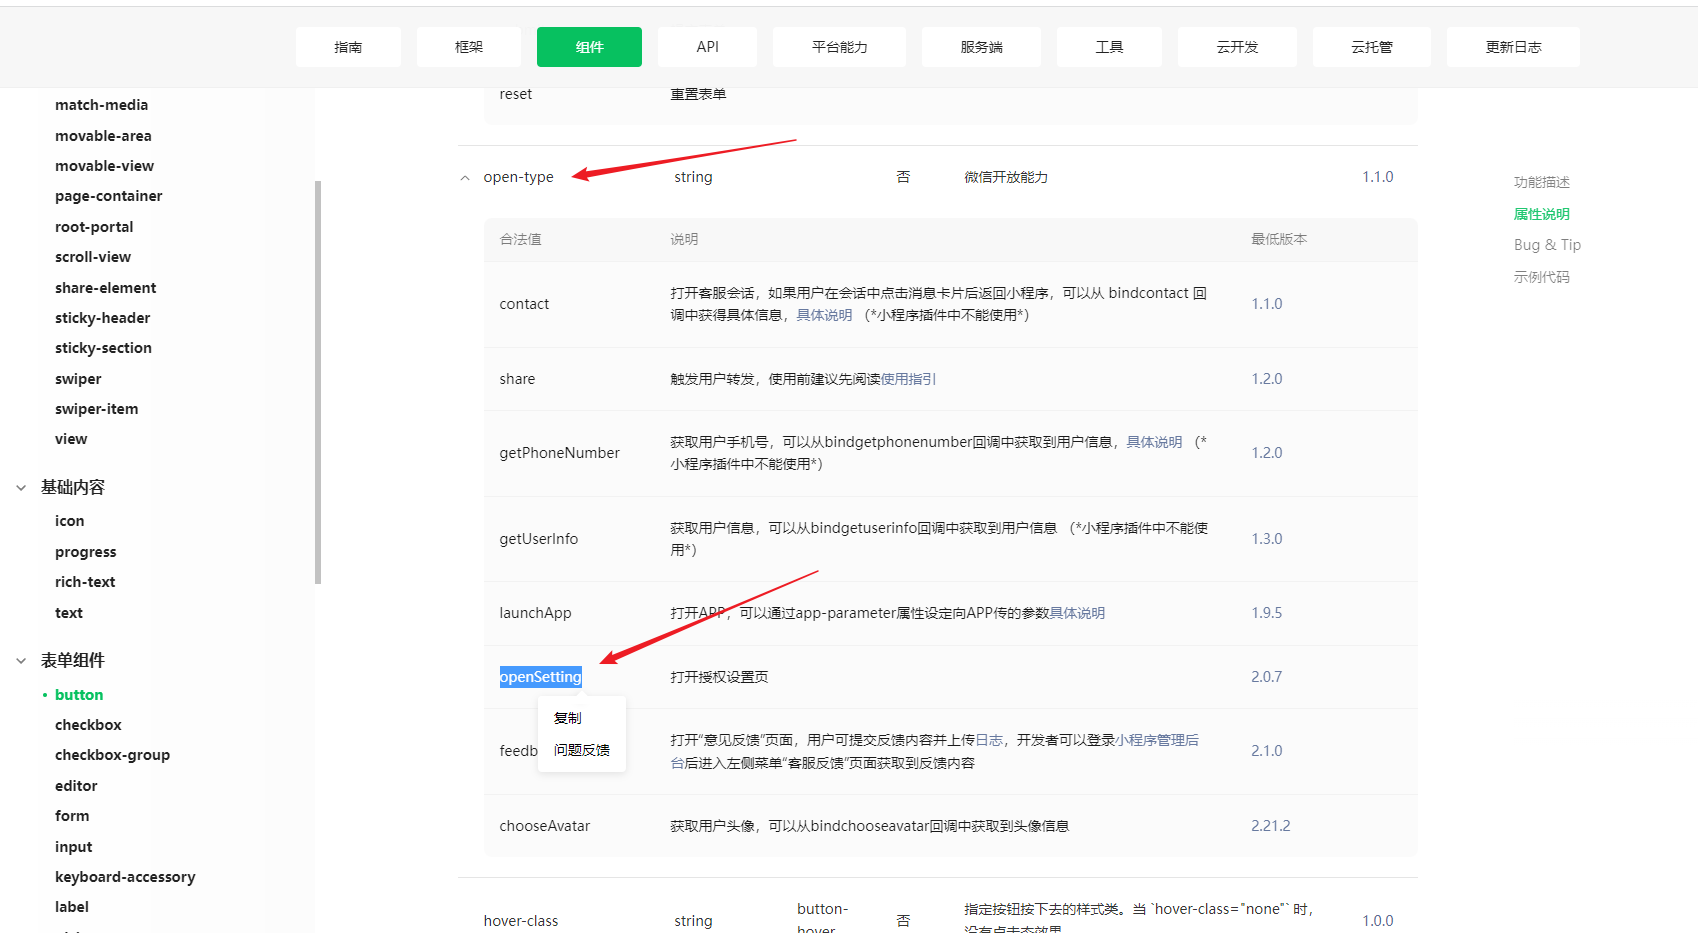Open the 框架 top navigation tab
This screenshot has height=933, width=1698.
point(469,47)
